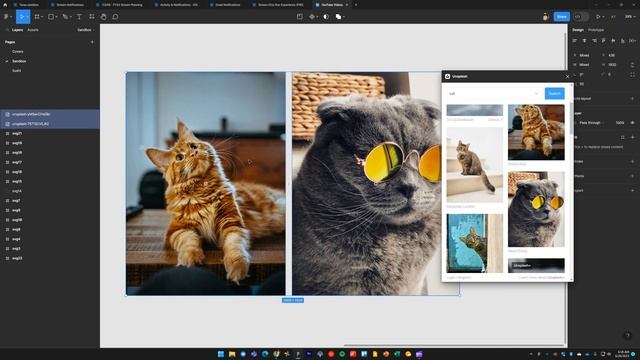Click the Align left icon

pyautogui.click(x=575, y=40)
